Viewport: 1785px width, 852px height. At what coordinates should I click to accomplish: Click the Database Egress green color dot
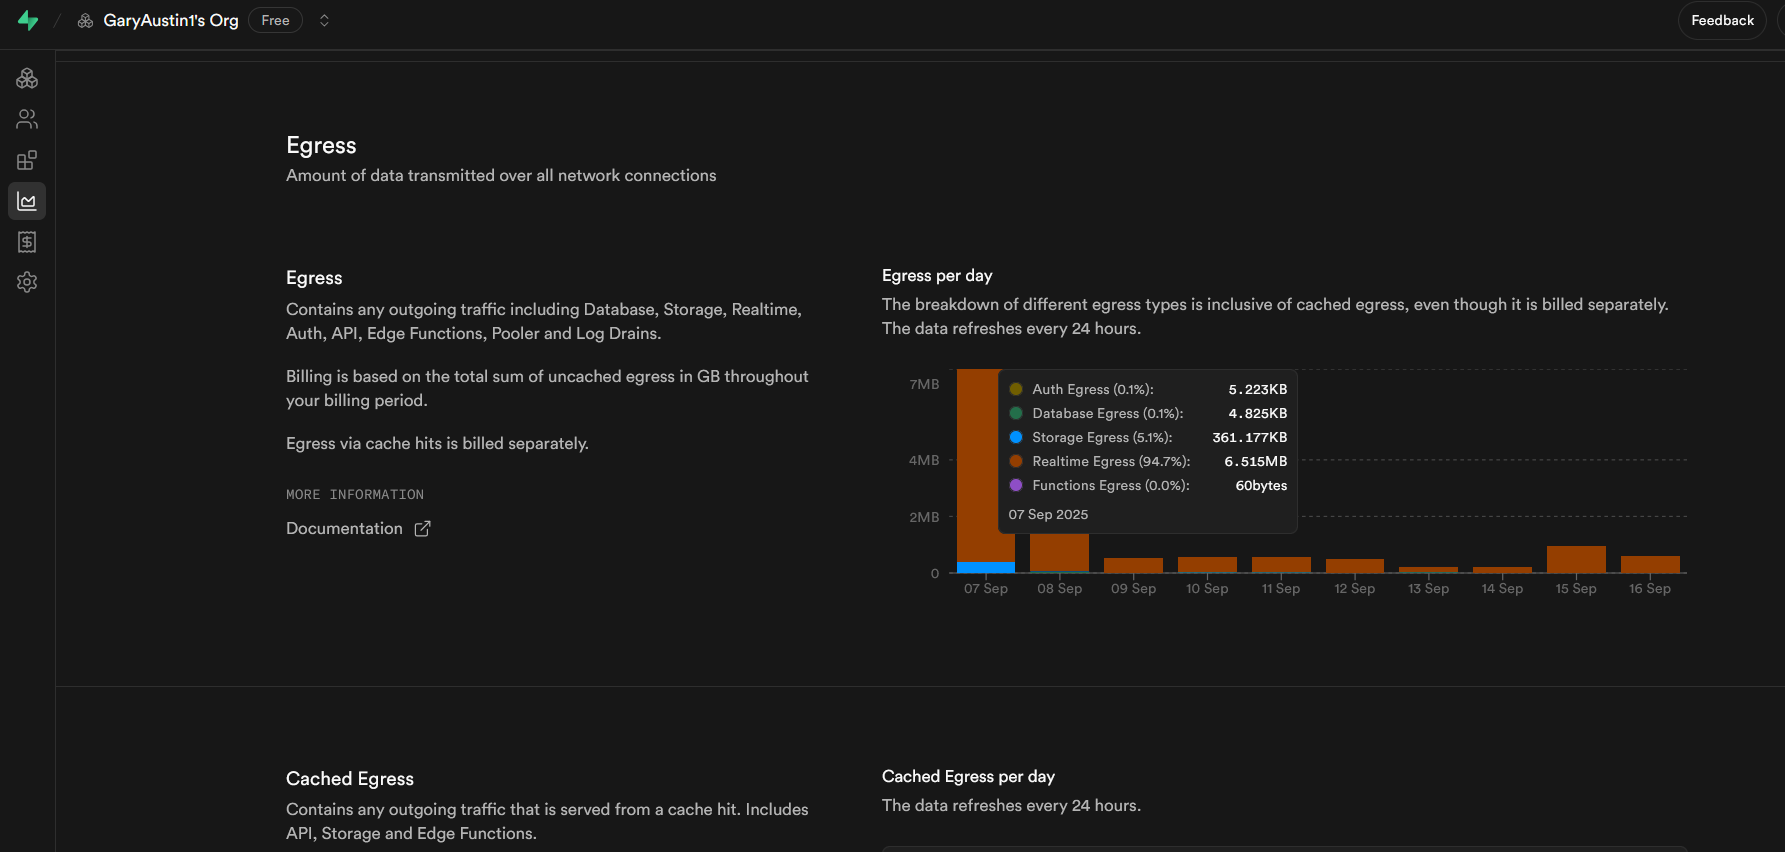point(1016,413)
